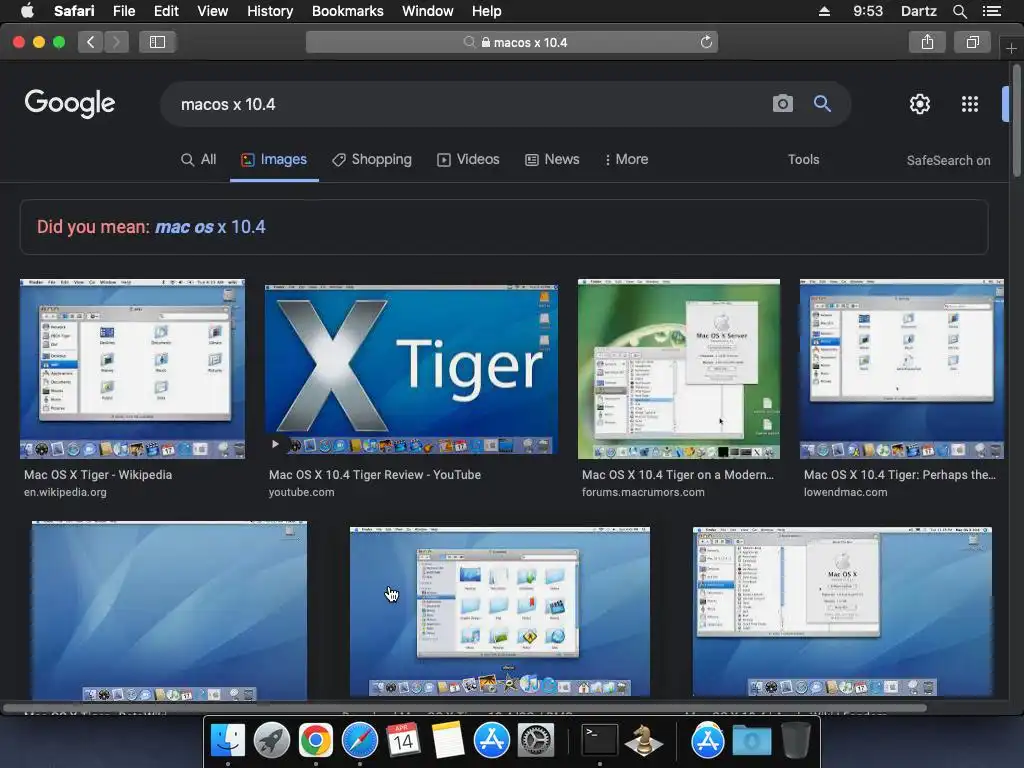Reload the page with the refresh icon
The height and width of the screenshot is (768, 1024).
(706, 42)
